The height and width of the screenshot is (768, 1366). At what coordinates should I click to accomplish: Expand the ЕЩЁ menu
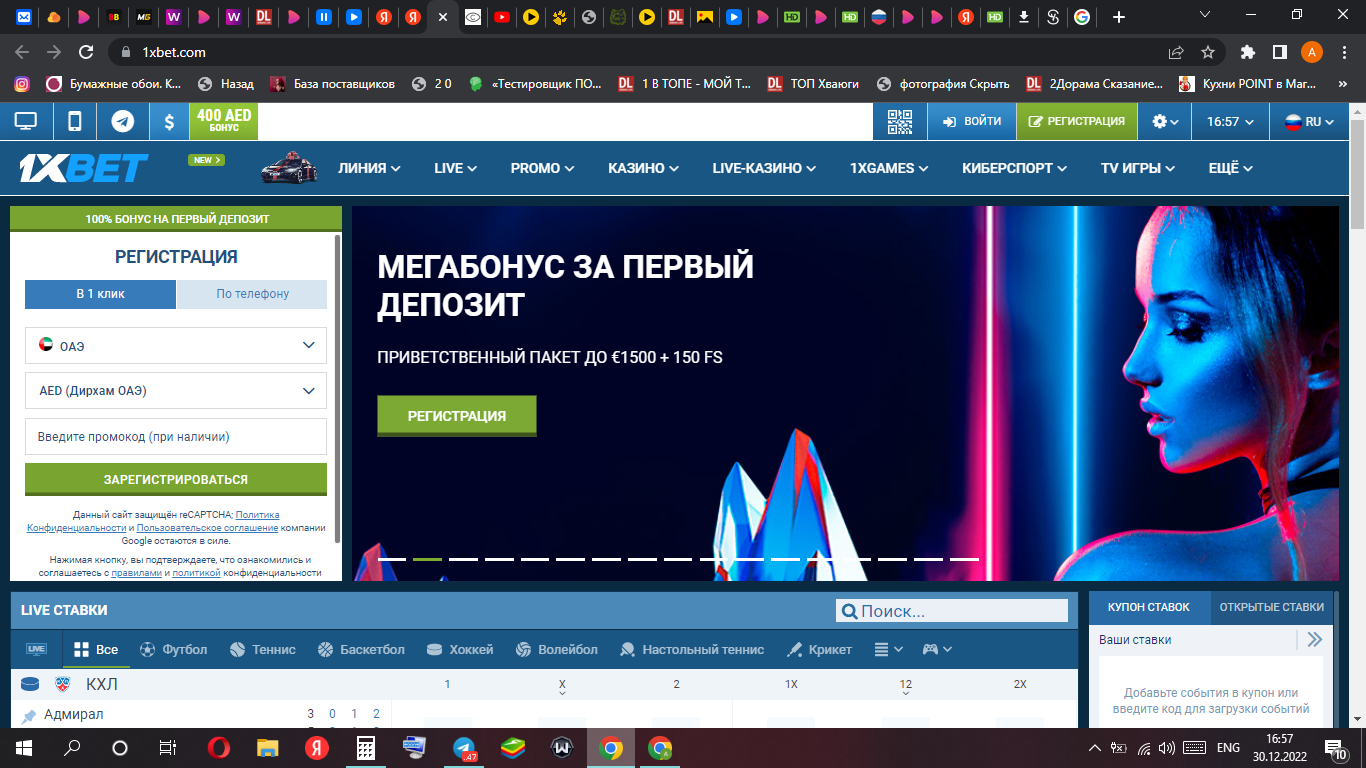[1230, 168]
